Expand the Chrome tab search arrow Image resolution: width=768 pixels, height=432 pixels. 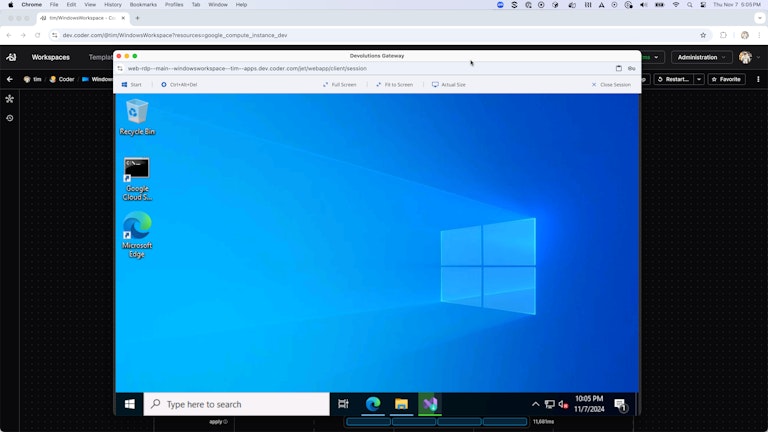click(x=760, y=18)
